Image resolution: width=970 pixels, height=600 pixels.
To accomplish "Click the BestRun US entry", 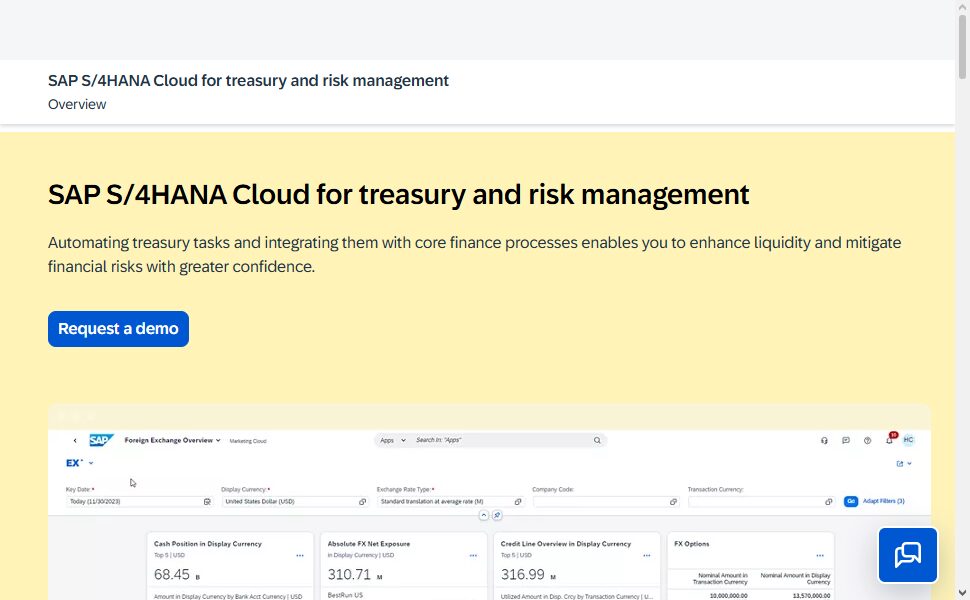I will (345, 595).
